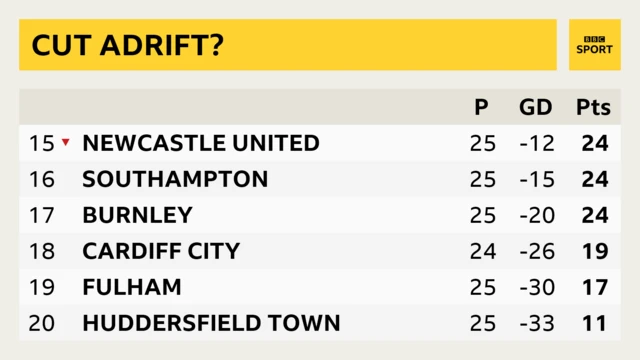Image resolution: width=640 pixels, height=360 pixels.
Task: Click Fulham's goal difference of -30
Action: click(x=537, y=287)
